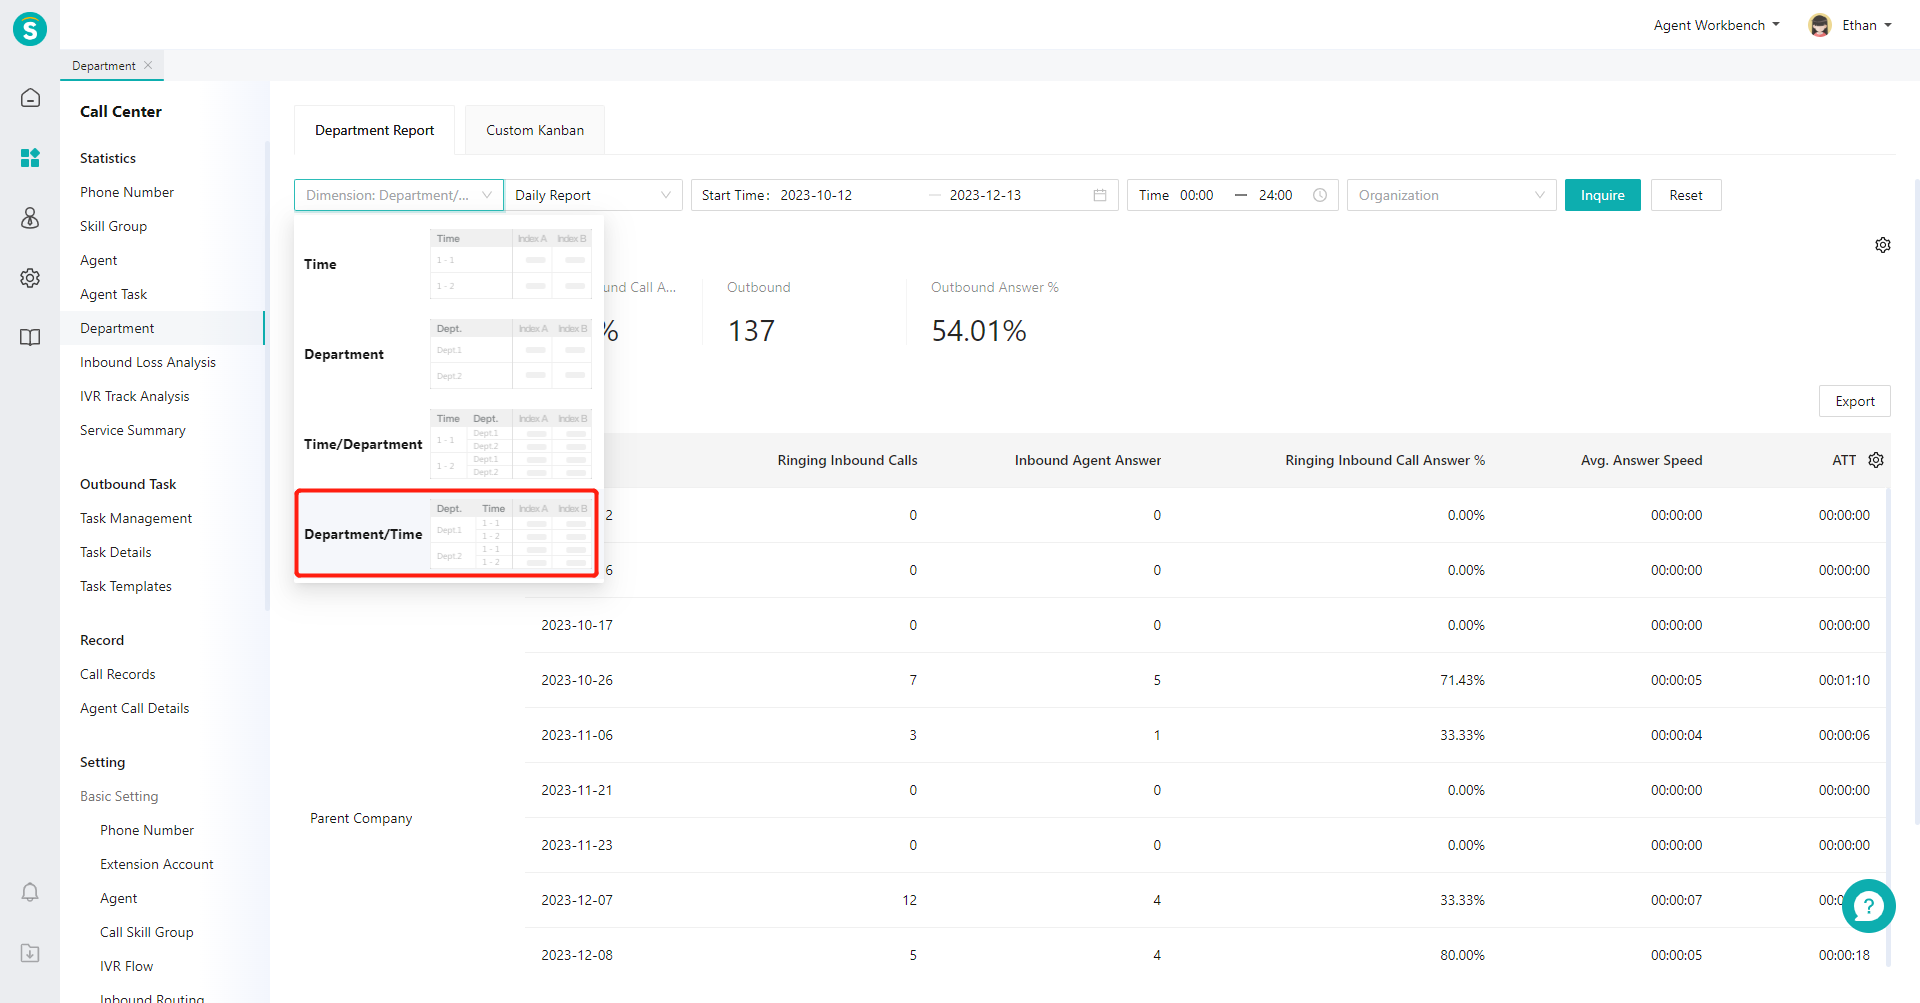Expand Basic Setting group
1920x1003 pixels.
119,796
